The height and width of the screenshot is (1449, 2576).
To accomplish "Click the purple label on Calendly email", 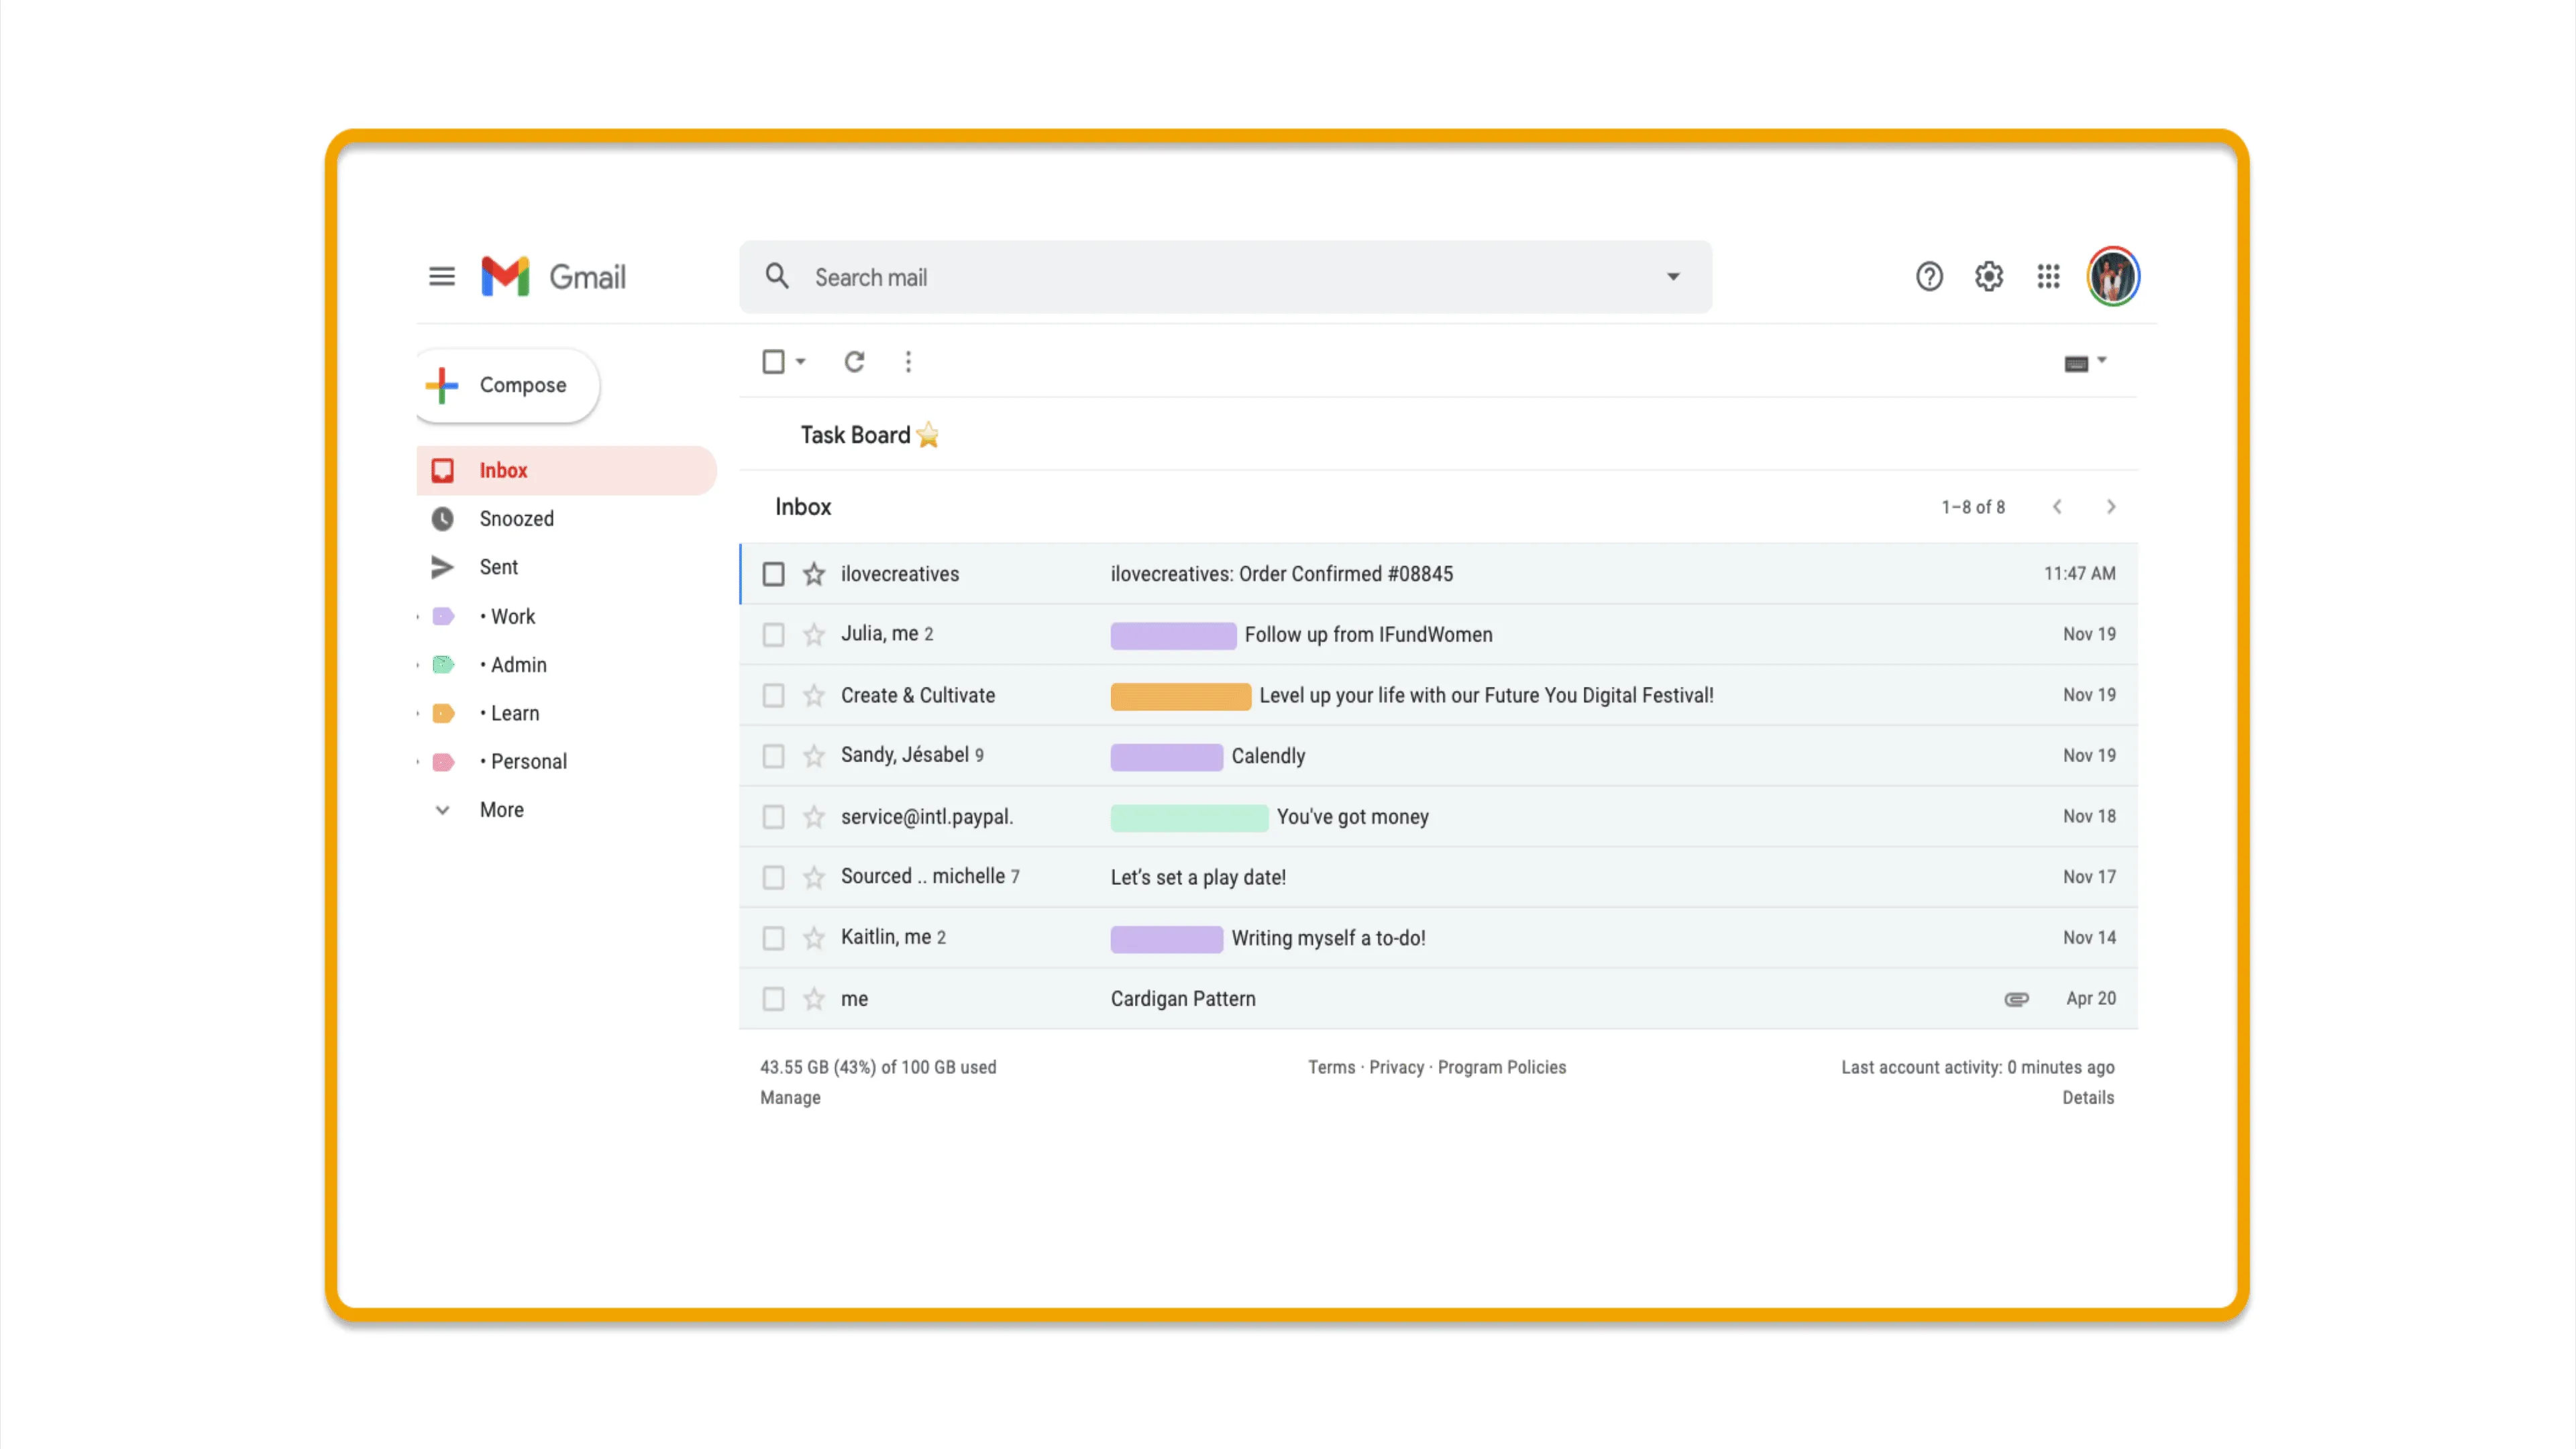I will [1166, 756].
